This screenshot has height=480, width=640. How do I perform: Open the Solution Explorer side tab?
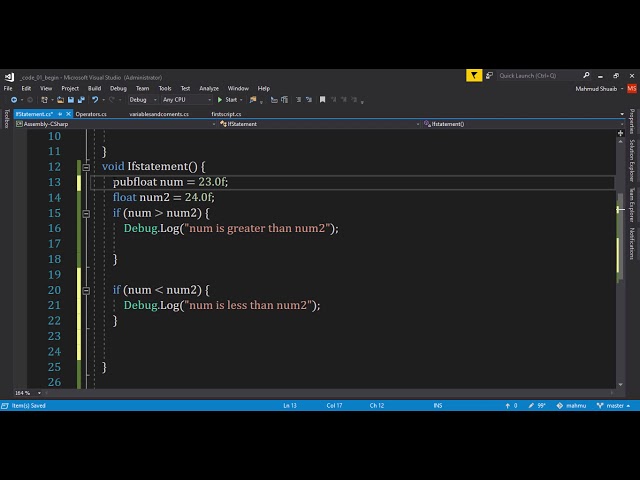632,160
